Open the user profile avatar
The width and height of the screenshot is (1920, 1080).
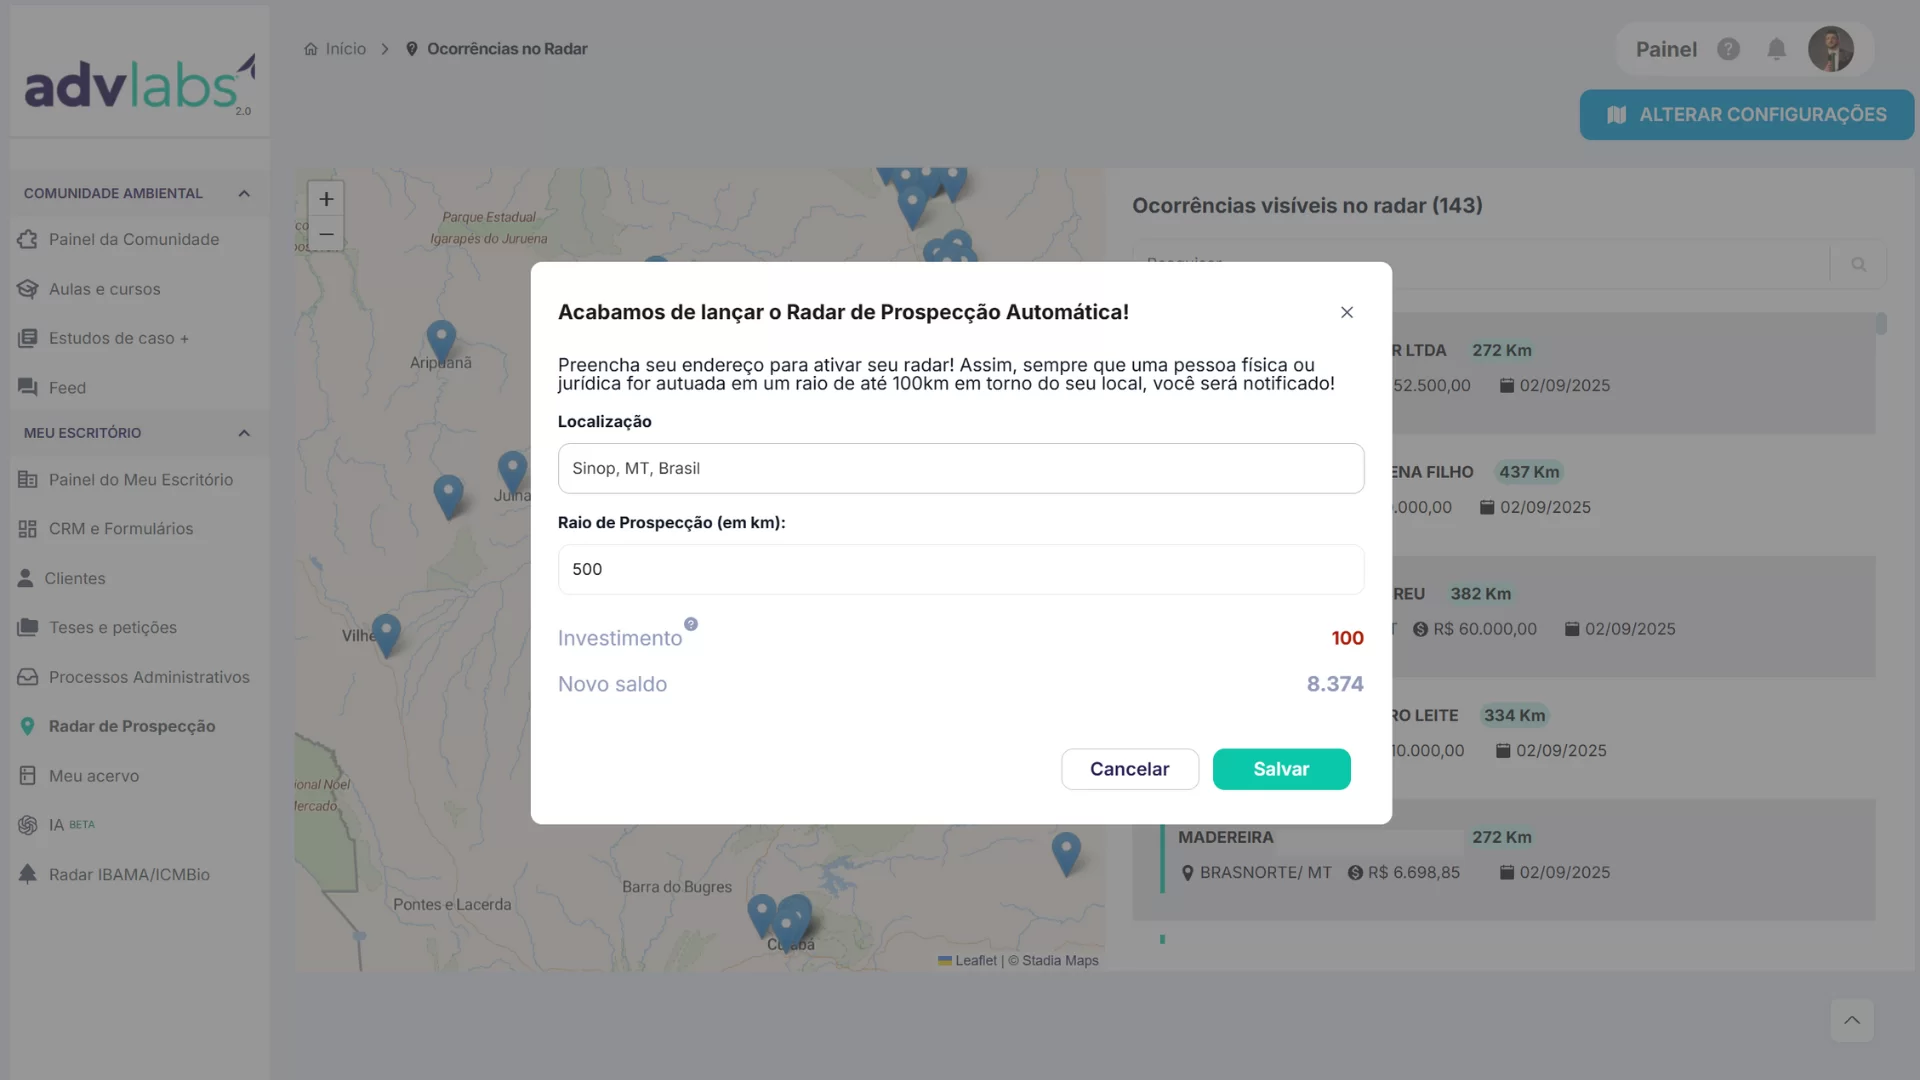click(1830, 49)
